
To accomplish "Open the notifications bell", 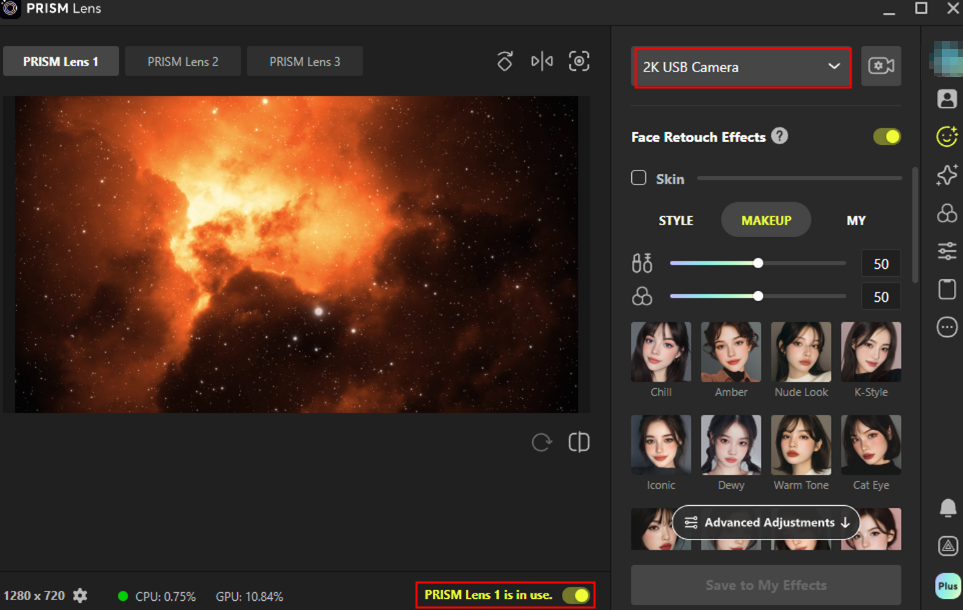I will 947,509.
